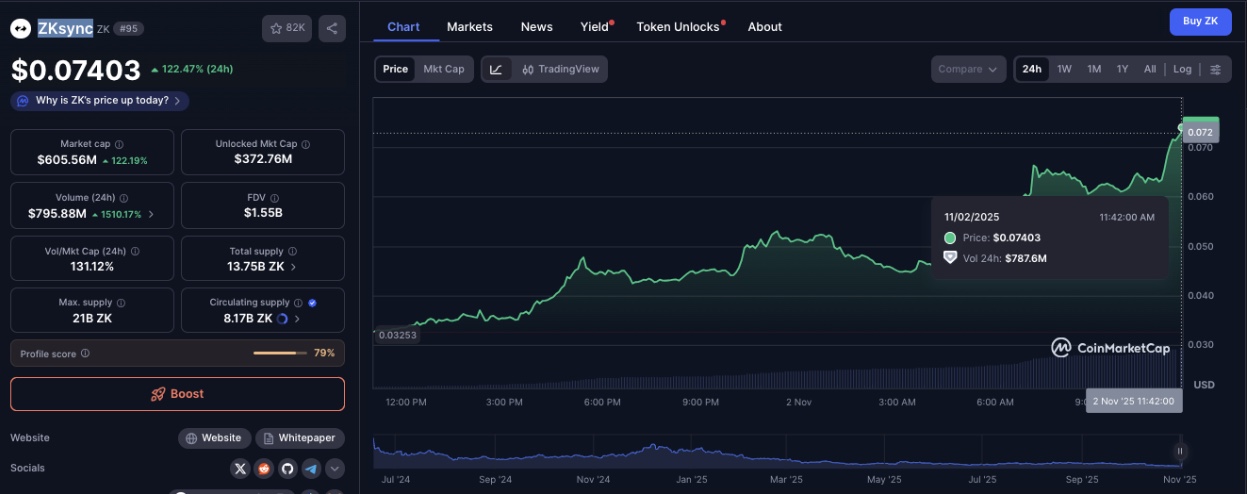
Task: Select the Mkt Cap chart toggle
Action: tap(444, 69)
